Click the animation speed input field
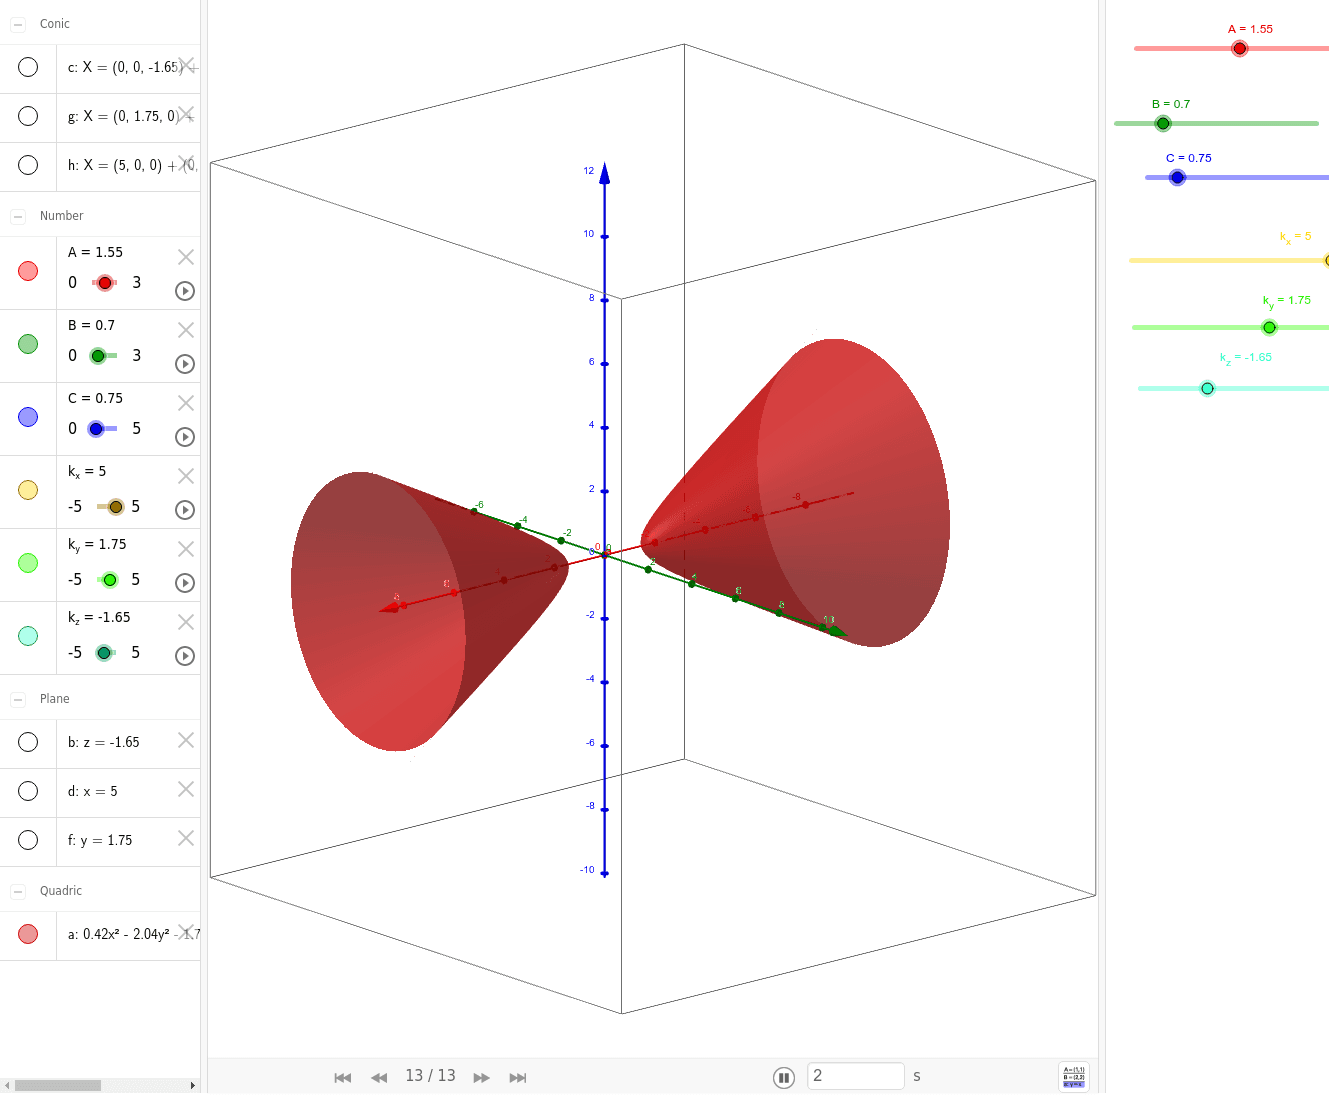 click(x=855, y=1075)
